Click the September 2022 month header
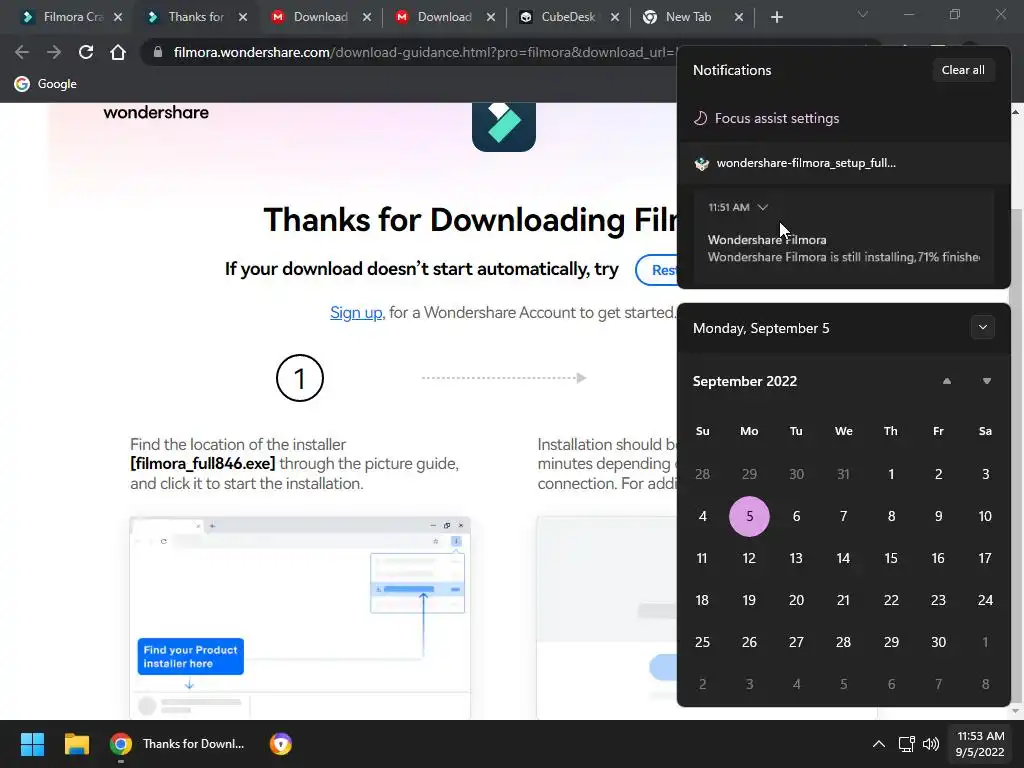The height and width of the screenshot is (768, 1024). coord(745,381)
